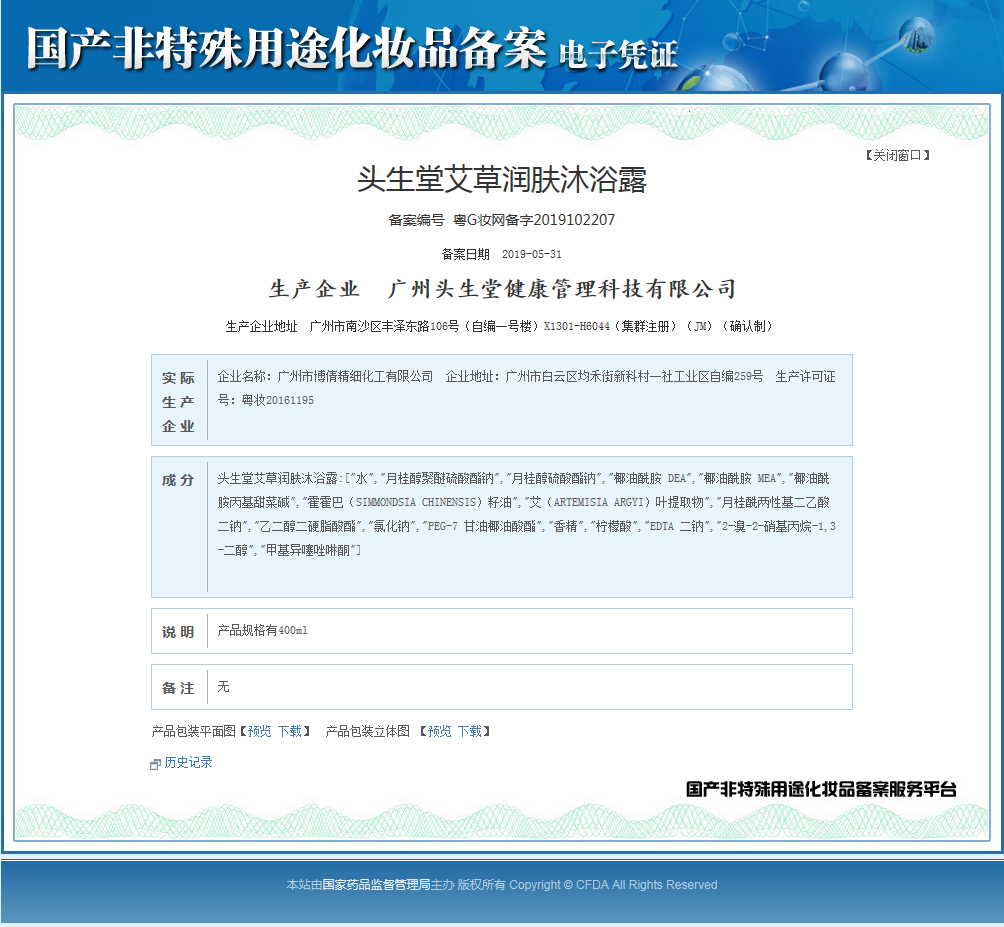Click the 历史记录 popup icon
Viewport: 1004px width, 927px height.
click(155, 764)
